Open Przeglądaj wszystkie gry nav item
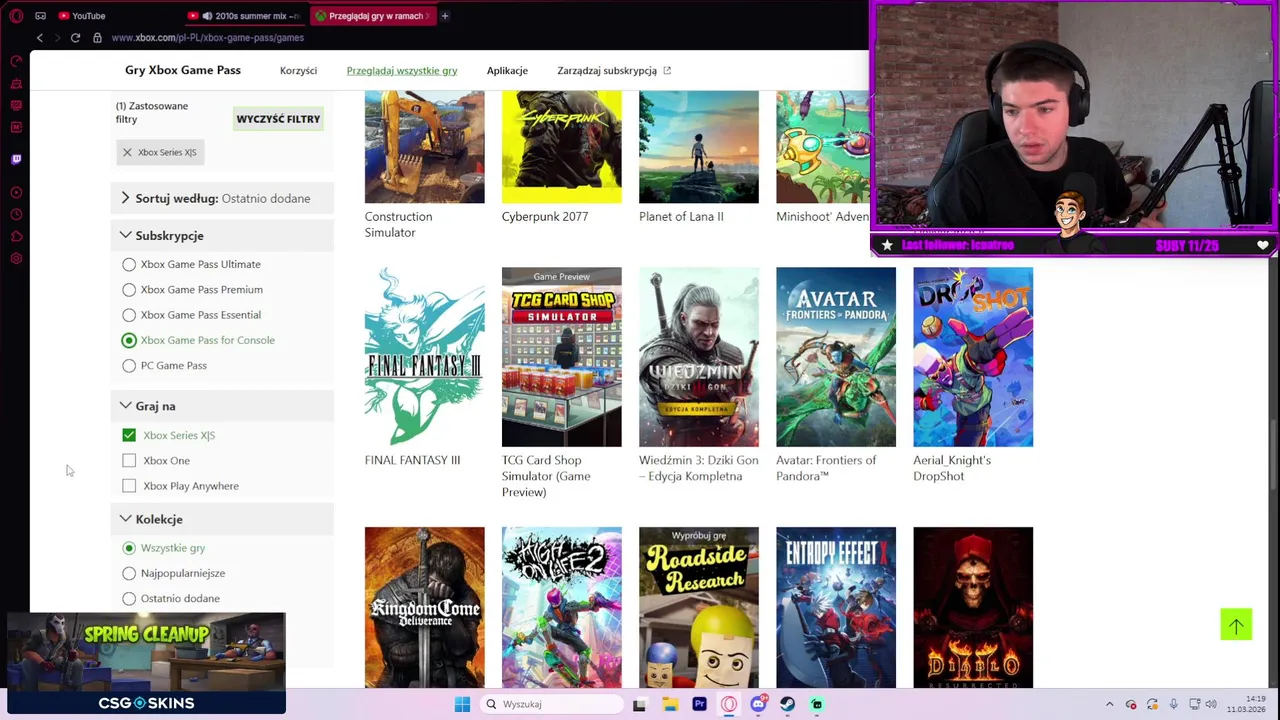 402,71
